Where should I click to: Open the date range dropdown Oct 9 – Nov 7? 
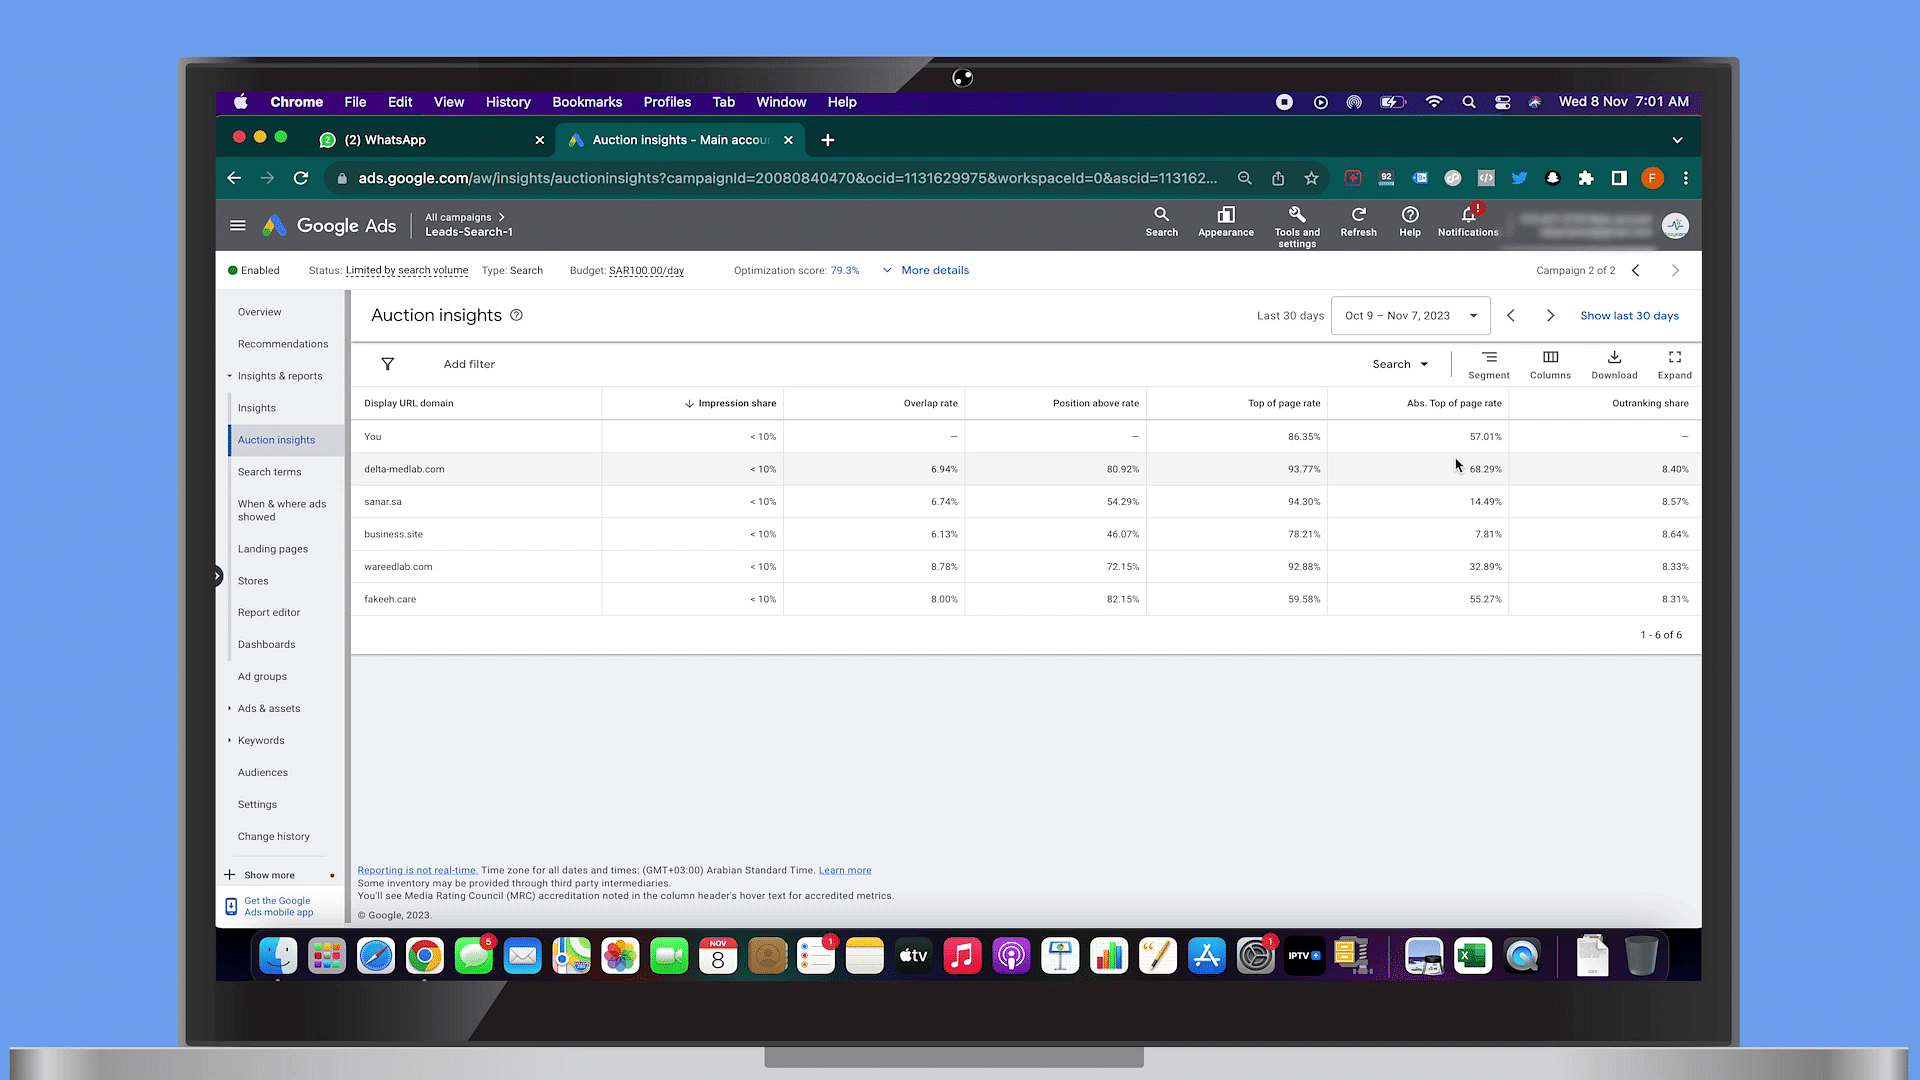click(x=1410, y=316)
